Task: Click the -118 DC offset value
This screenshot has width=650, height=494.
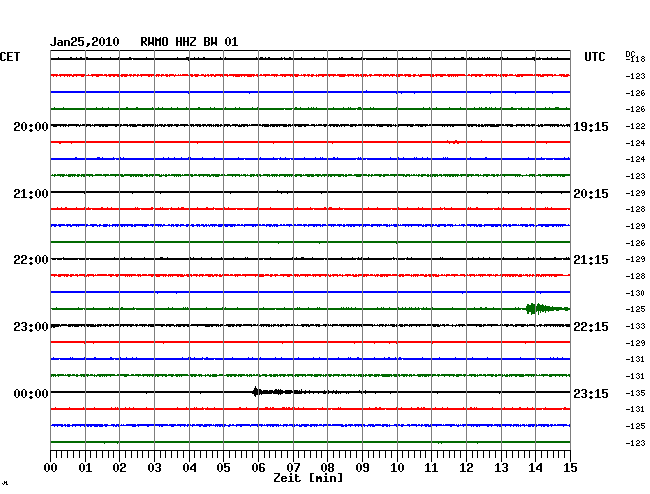Action: point(635,59)
